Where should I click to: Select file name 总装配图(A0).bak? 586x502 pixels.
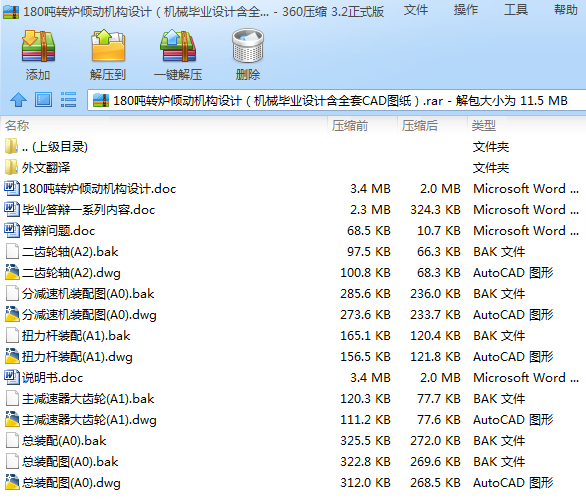point(70,462)
